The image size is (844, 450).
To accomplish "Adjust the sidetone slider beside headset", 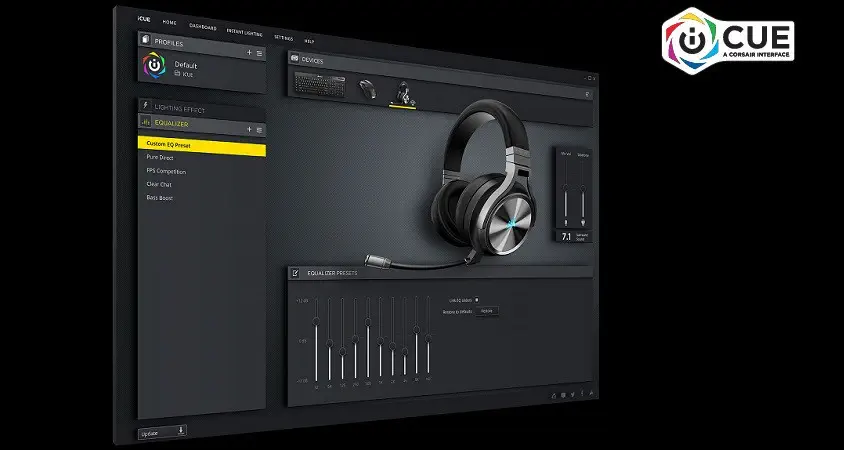I will [x=583, y=188].
